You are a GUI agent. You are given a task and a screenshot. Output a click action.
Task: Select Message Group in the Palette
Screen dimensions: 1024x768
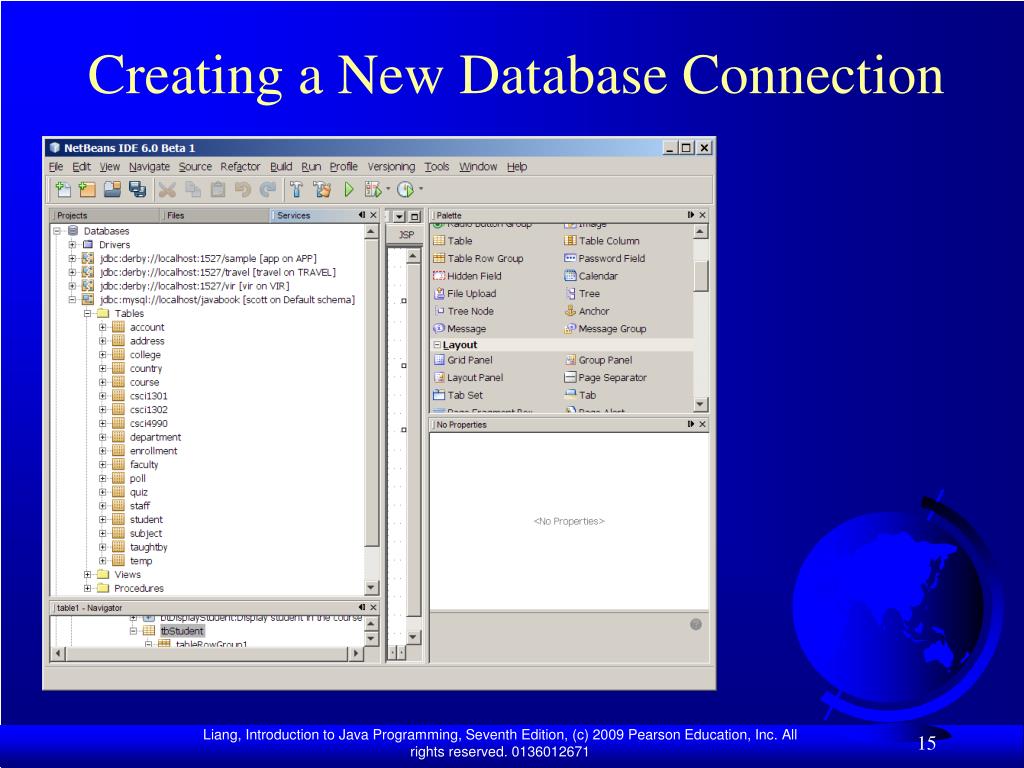coord(605,329)
